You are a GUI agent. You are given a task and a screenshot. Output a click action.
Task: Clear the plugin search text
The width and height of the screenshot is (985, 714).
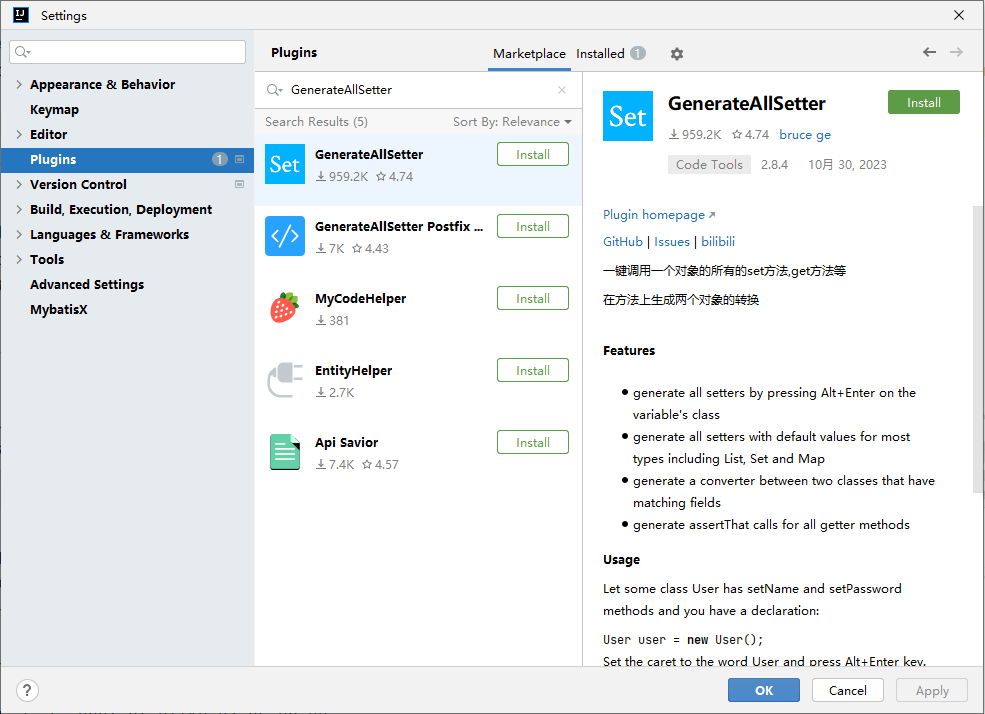click(x=562, y=90)
